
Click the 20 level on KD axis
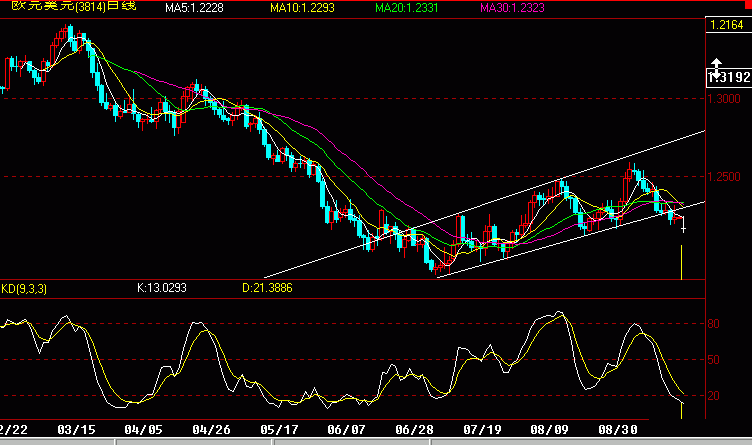(x=714, y=396)
